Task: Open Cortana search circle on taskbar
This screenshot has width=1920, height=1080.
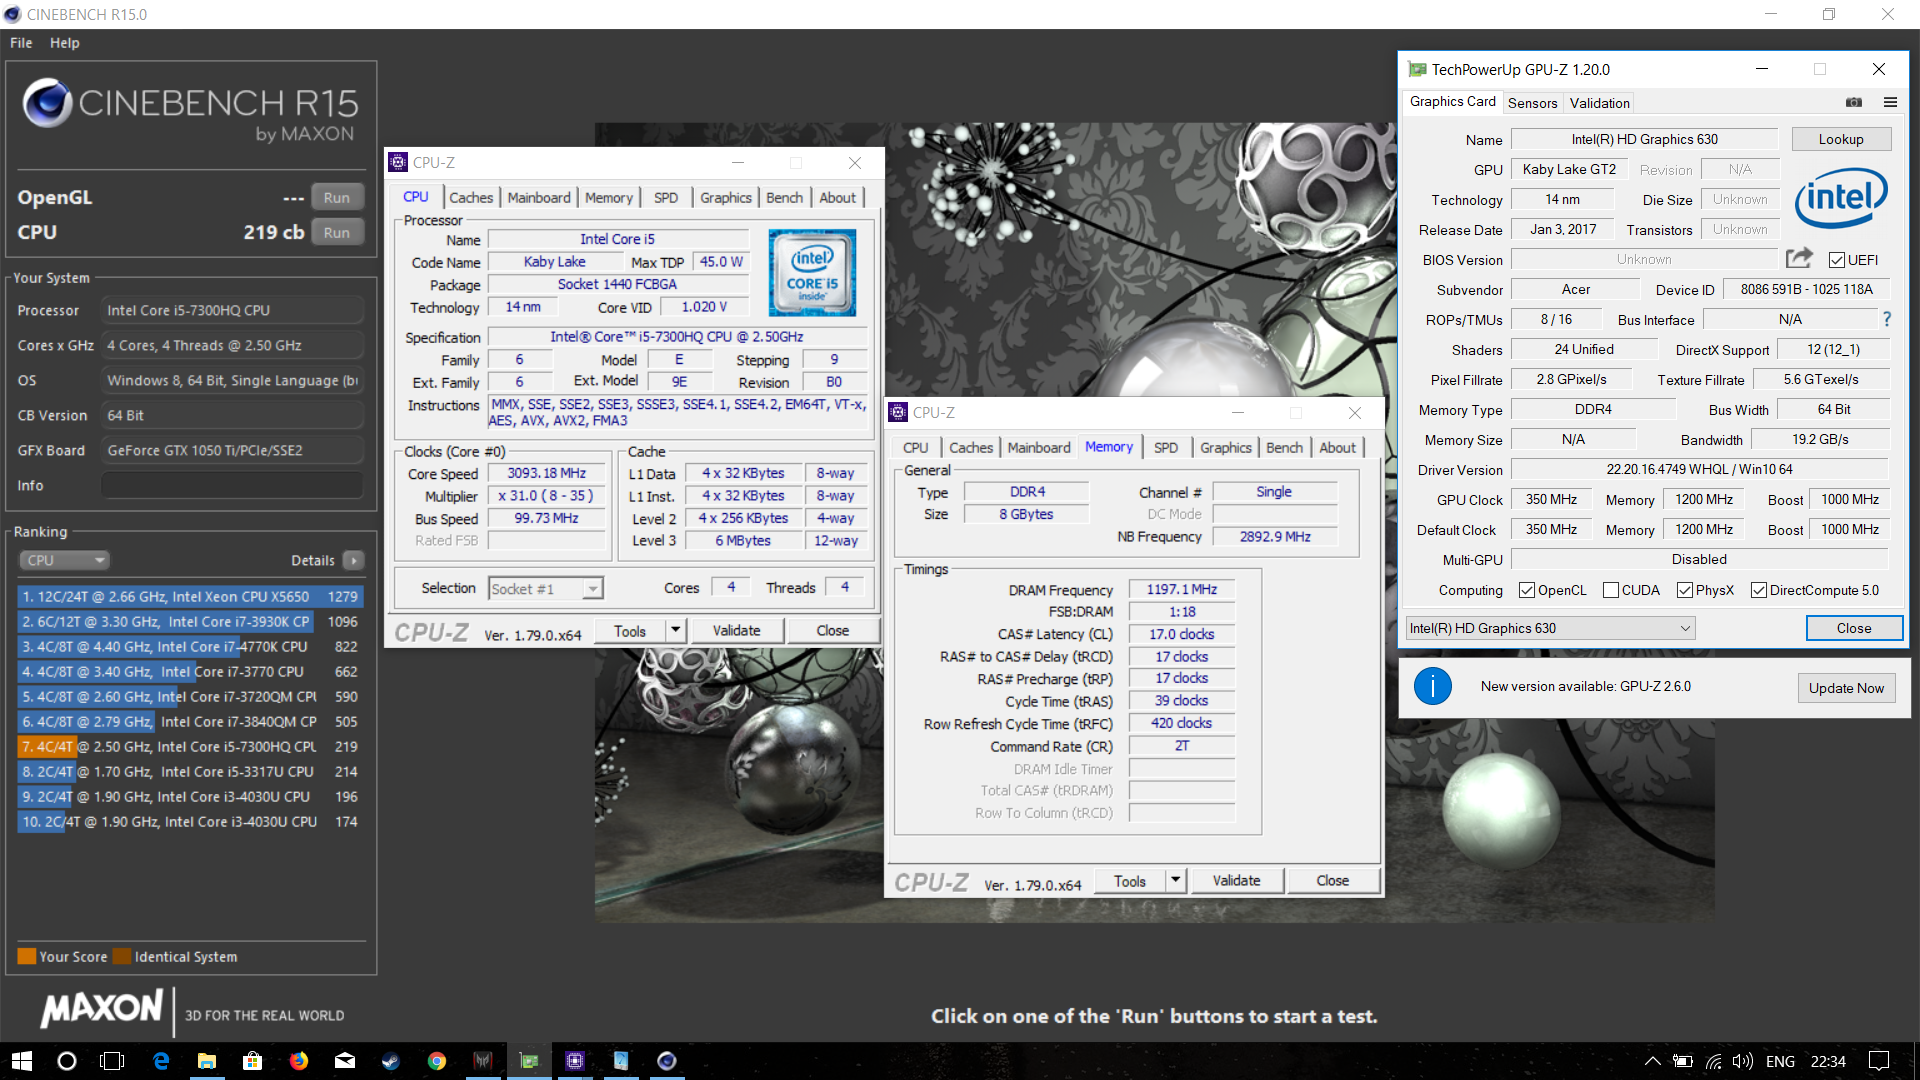Action: pyautogui.click(x=67, y=1061)
